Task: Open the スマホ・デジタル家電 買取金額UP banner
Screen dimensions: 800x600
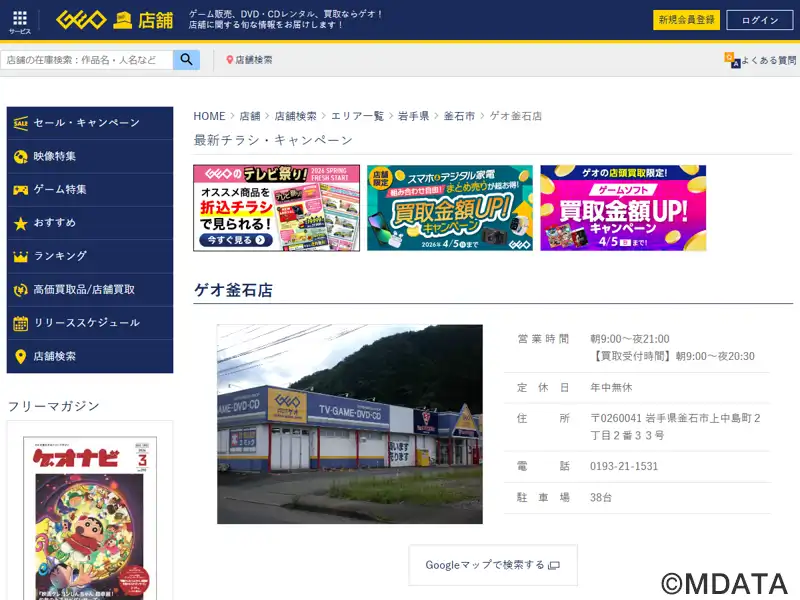Action: click(450, 208)
